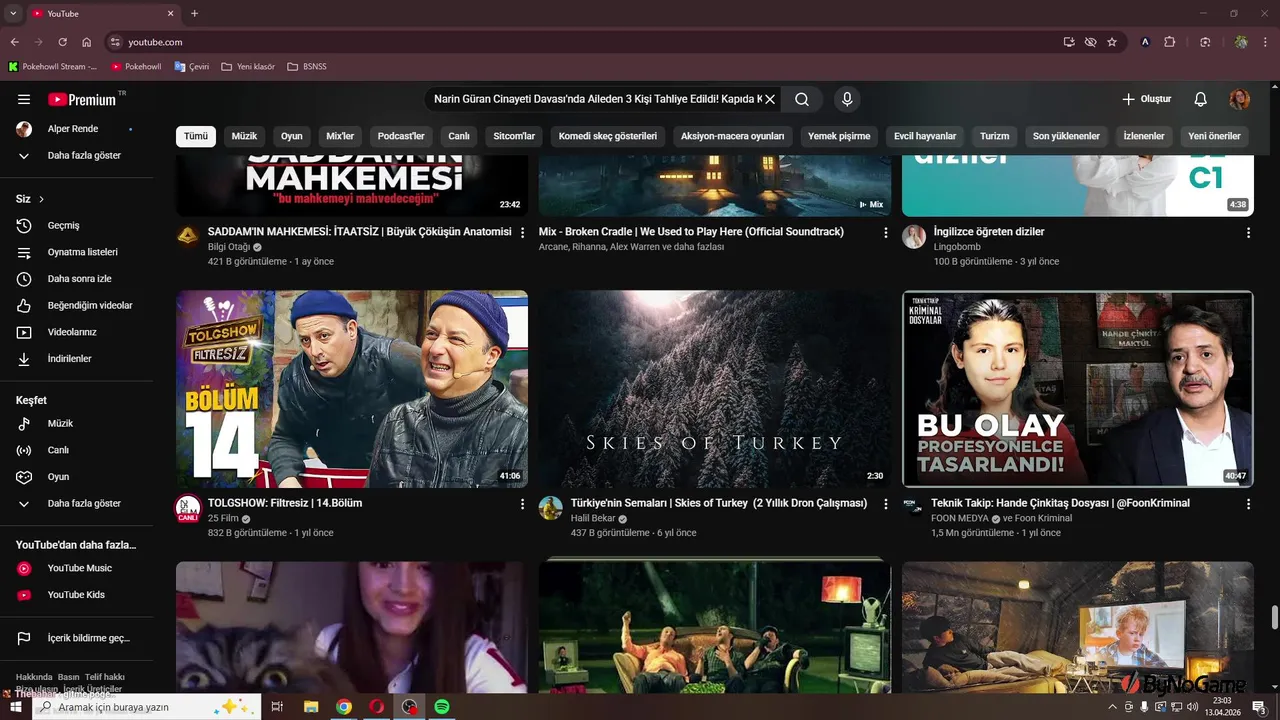
Task: Select the Yemek pişirme filter chip
Action: point(839,136)
